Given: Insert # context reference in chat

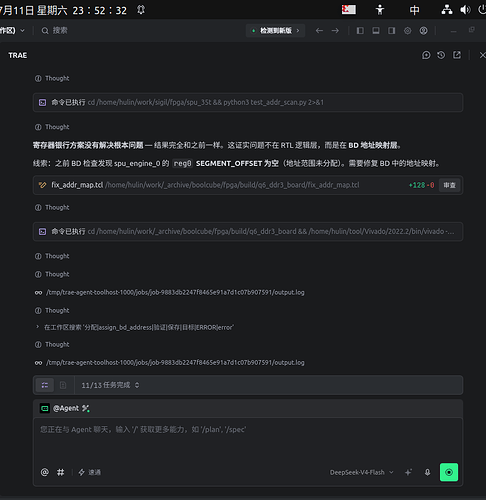Looking at the screenshot, I should (60, 472).
